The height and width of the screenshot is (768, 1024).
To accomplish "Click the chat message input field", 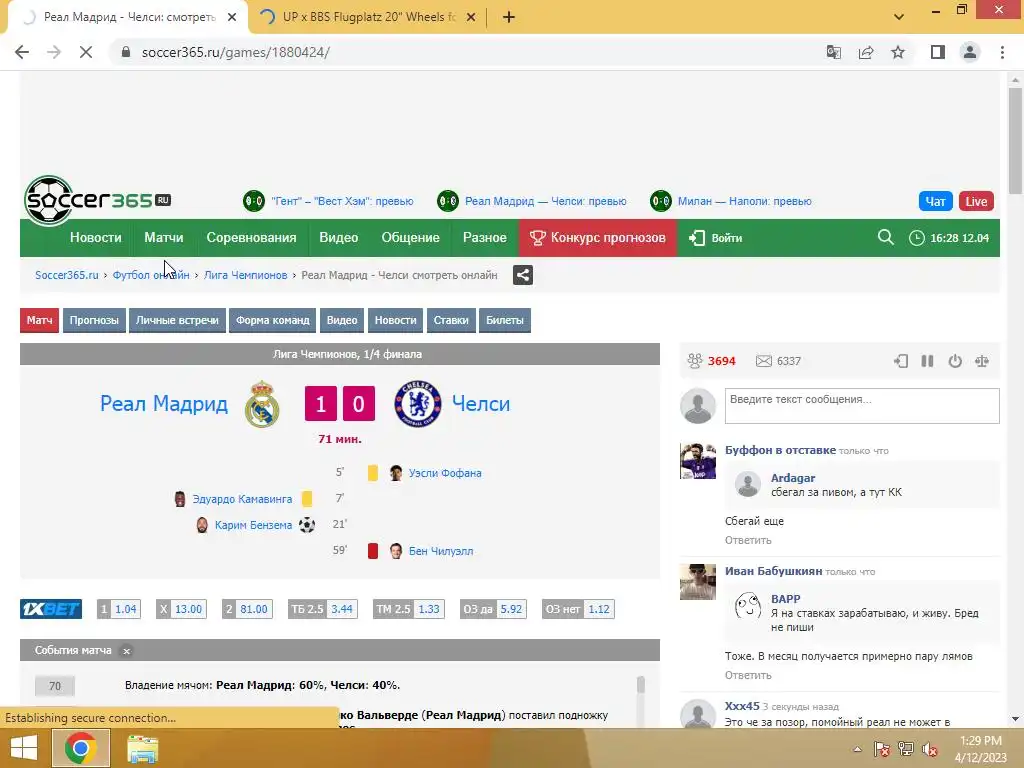I will coord(862,406).
